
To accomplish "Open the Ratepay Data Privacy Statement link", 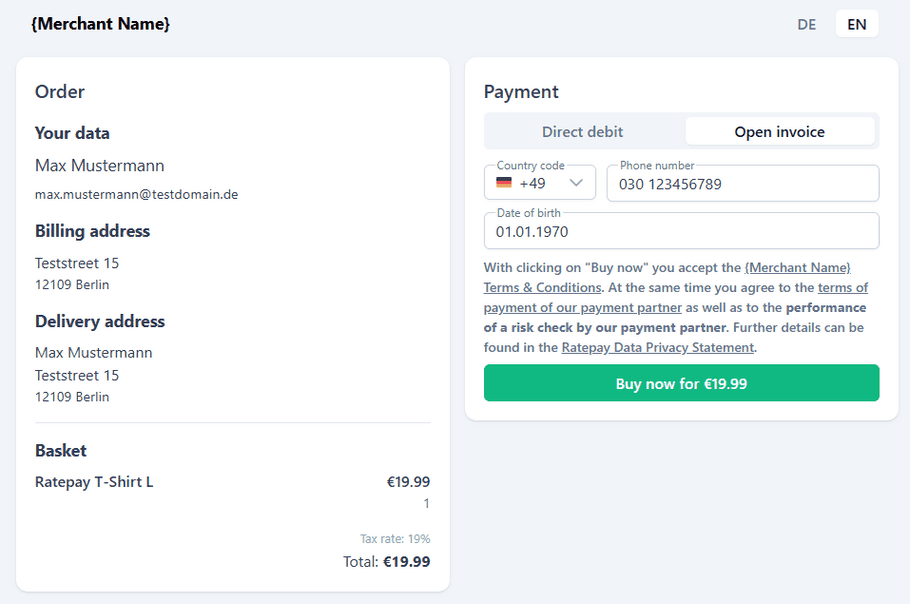I will point(658,348).
